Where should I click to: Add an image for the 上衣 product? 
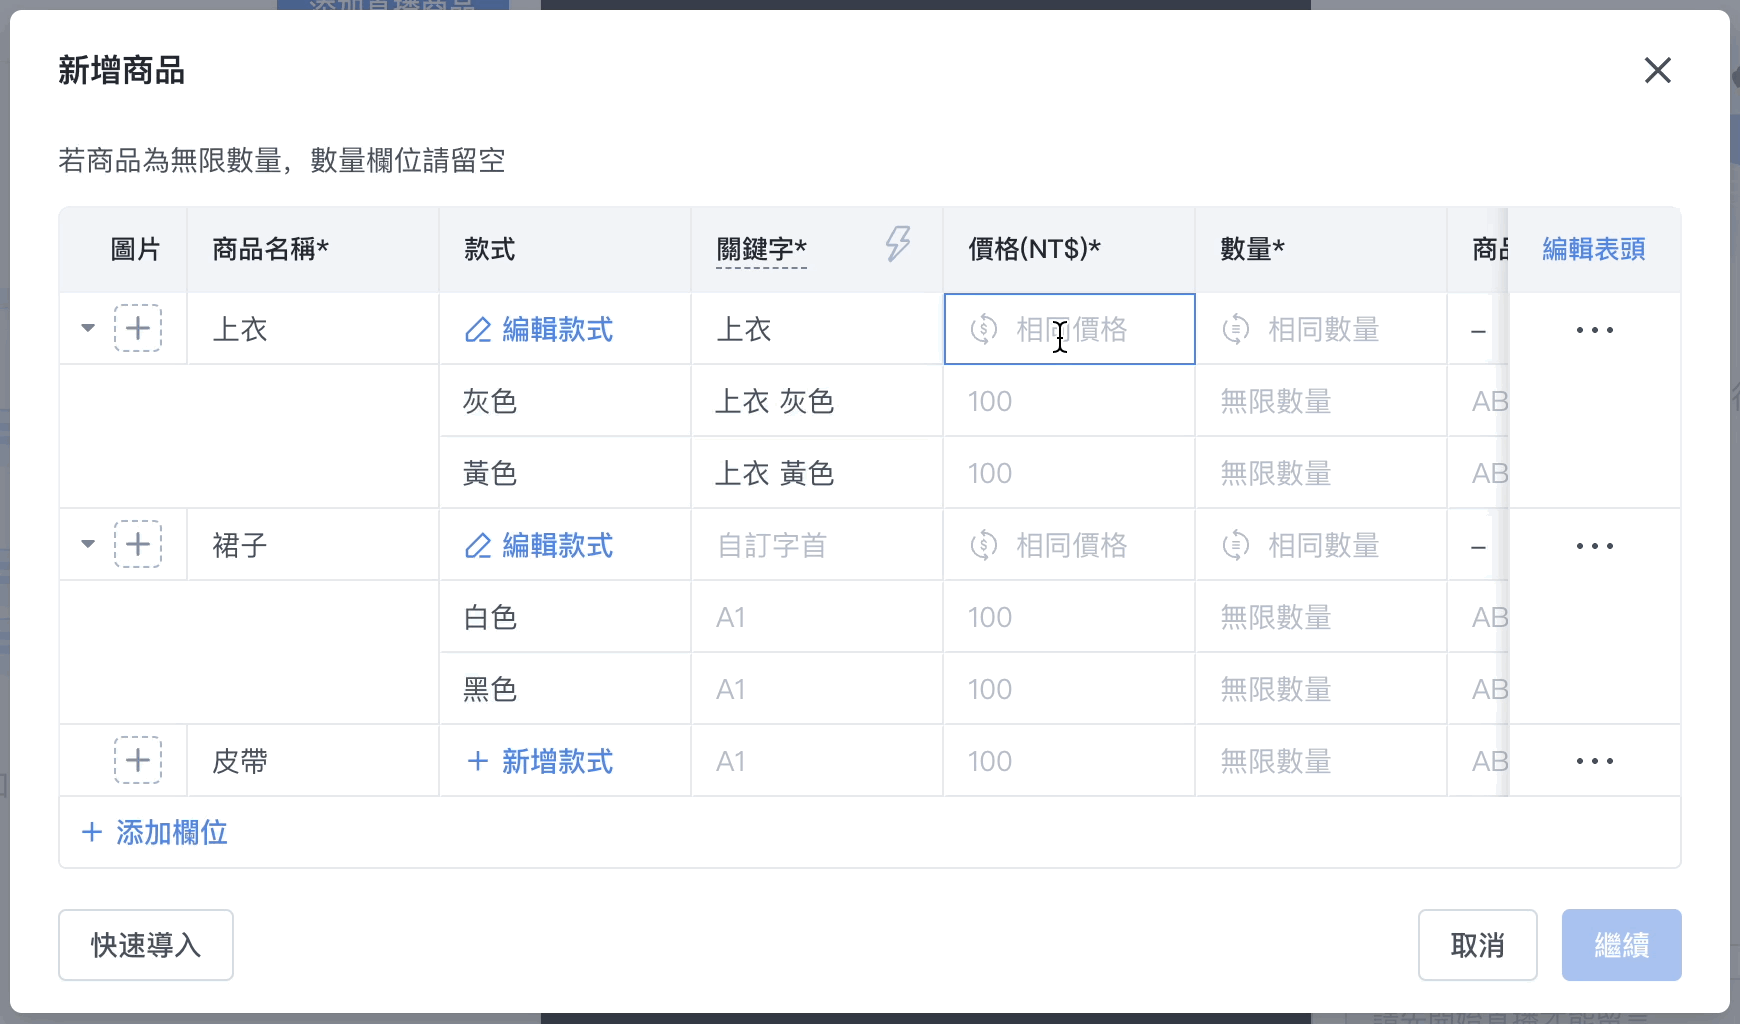coord(138,328)
